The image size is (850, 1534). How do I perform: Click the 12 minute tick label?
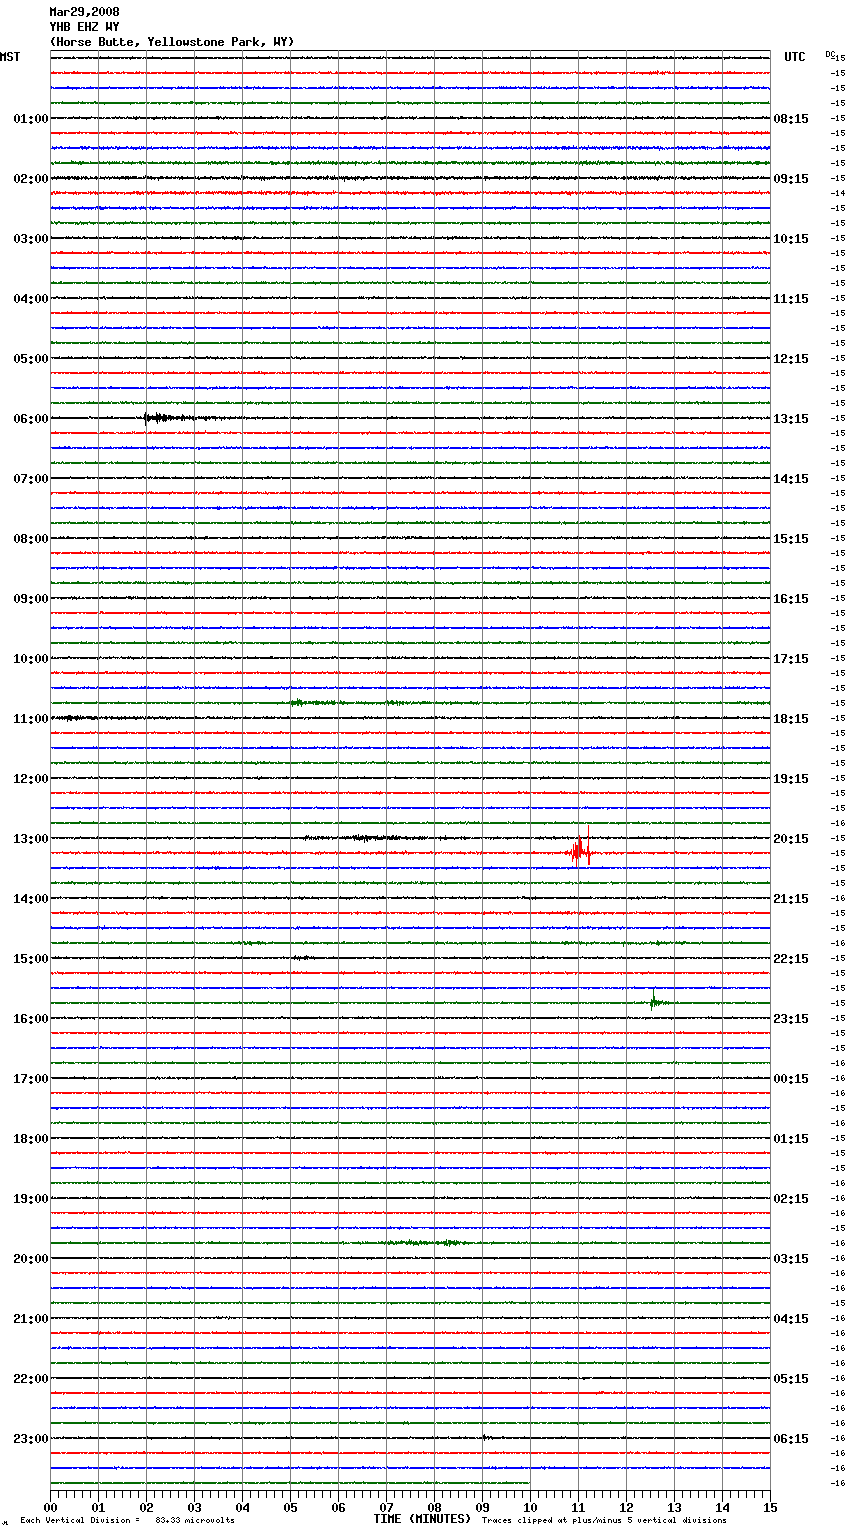coord(626,1507)
